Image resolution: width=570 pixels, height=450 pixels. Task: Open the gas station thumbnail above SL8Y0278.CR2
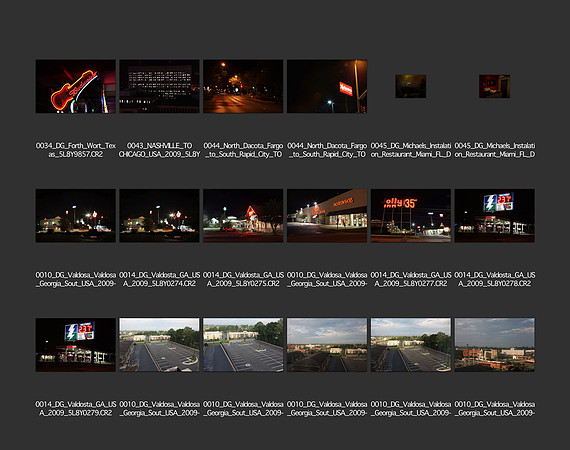tap(495, 216)
